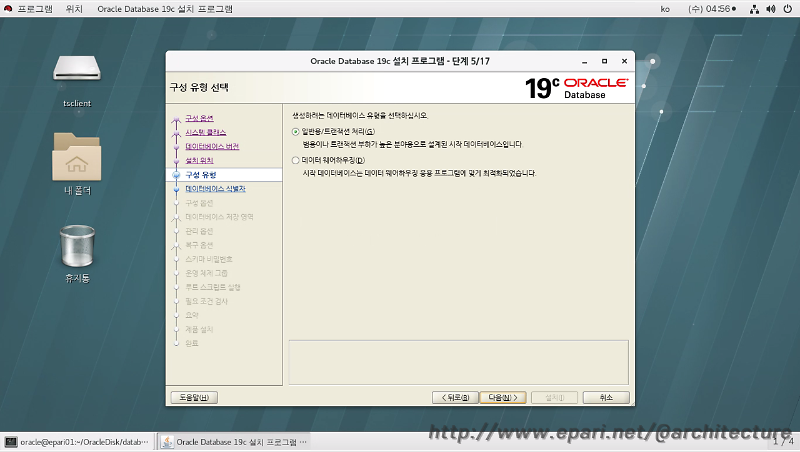Switch to oracle@epari01 terminal taskbar entry
This screenshot has width=800, height=452.
point(78,442)
